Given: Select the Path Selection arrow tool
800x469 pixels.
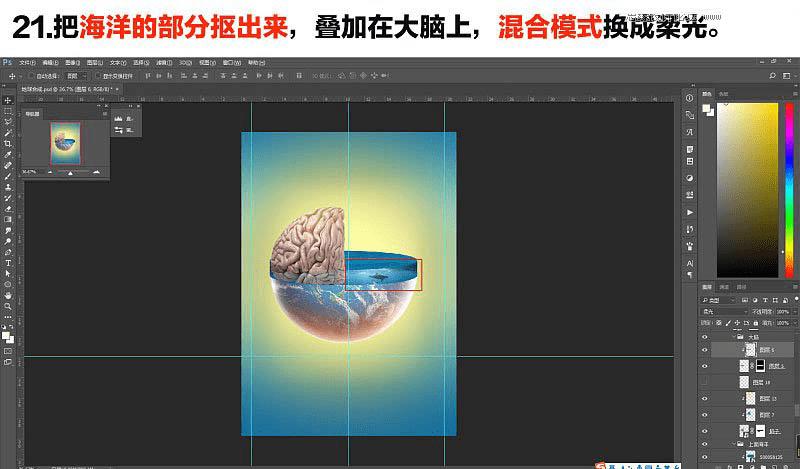Looking at the screenshot, I should (x=8, y=274).
